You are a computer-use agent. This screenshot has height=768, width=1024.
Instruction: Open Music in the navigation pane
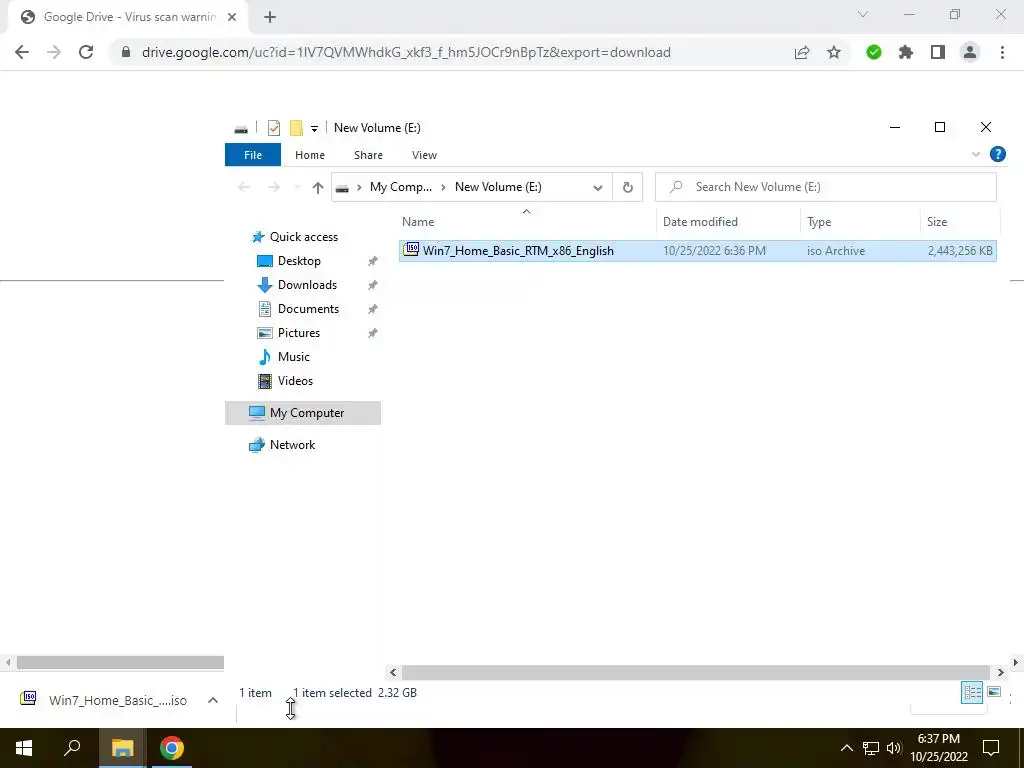coord(293,357)
